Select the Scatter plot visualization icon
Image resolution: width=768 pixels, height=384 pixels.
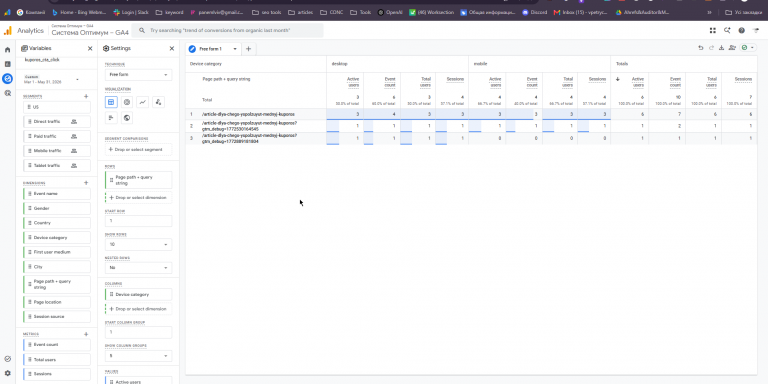[x=158, y=102]
